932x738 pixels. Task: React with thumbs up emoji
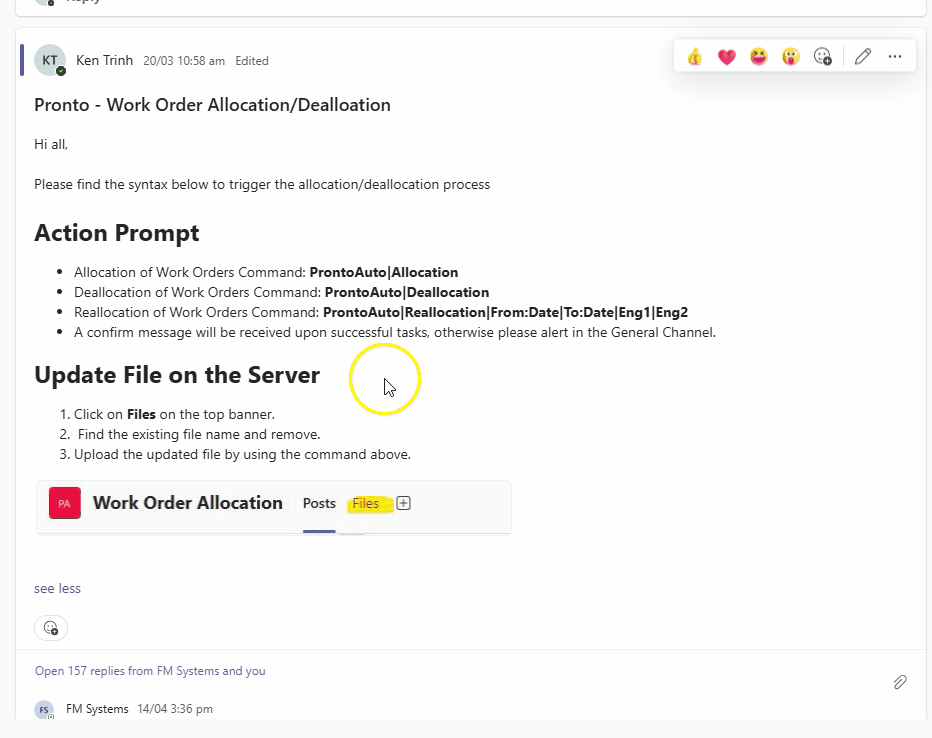[694, 57]
